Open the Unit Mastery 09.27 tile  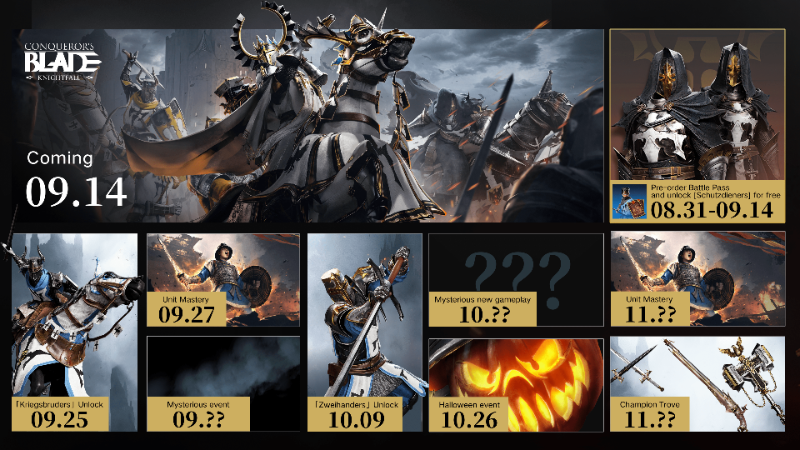(223, 280)
